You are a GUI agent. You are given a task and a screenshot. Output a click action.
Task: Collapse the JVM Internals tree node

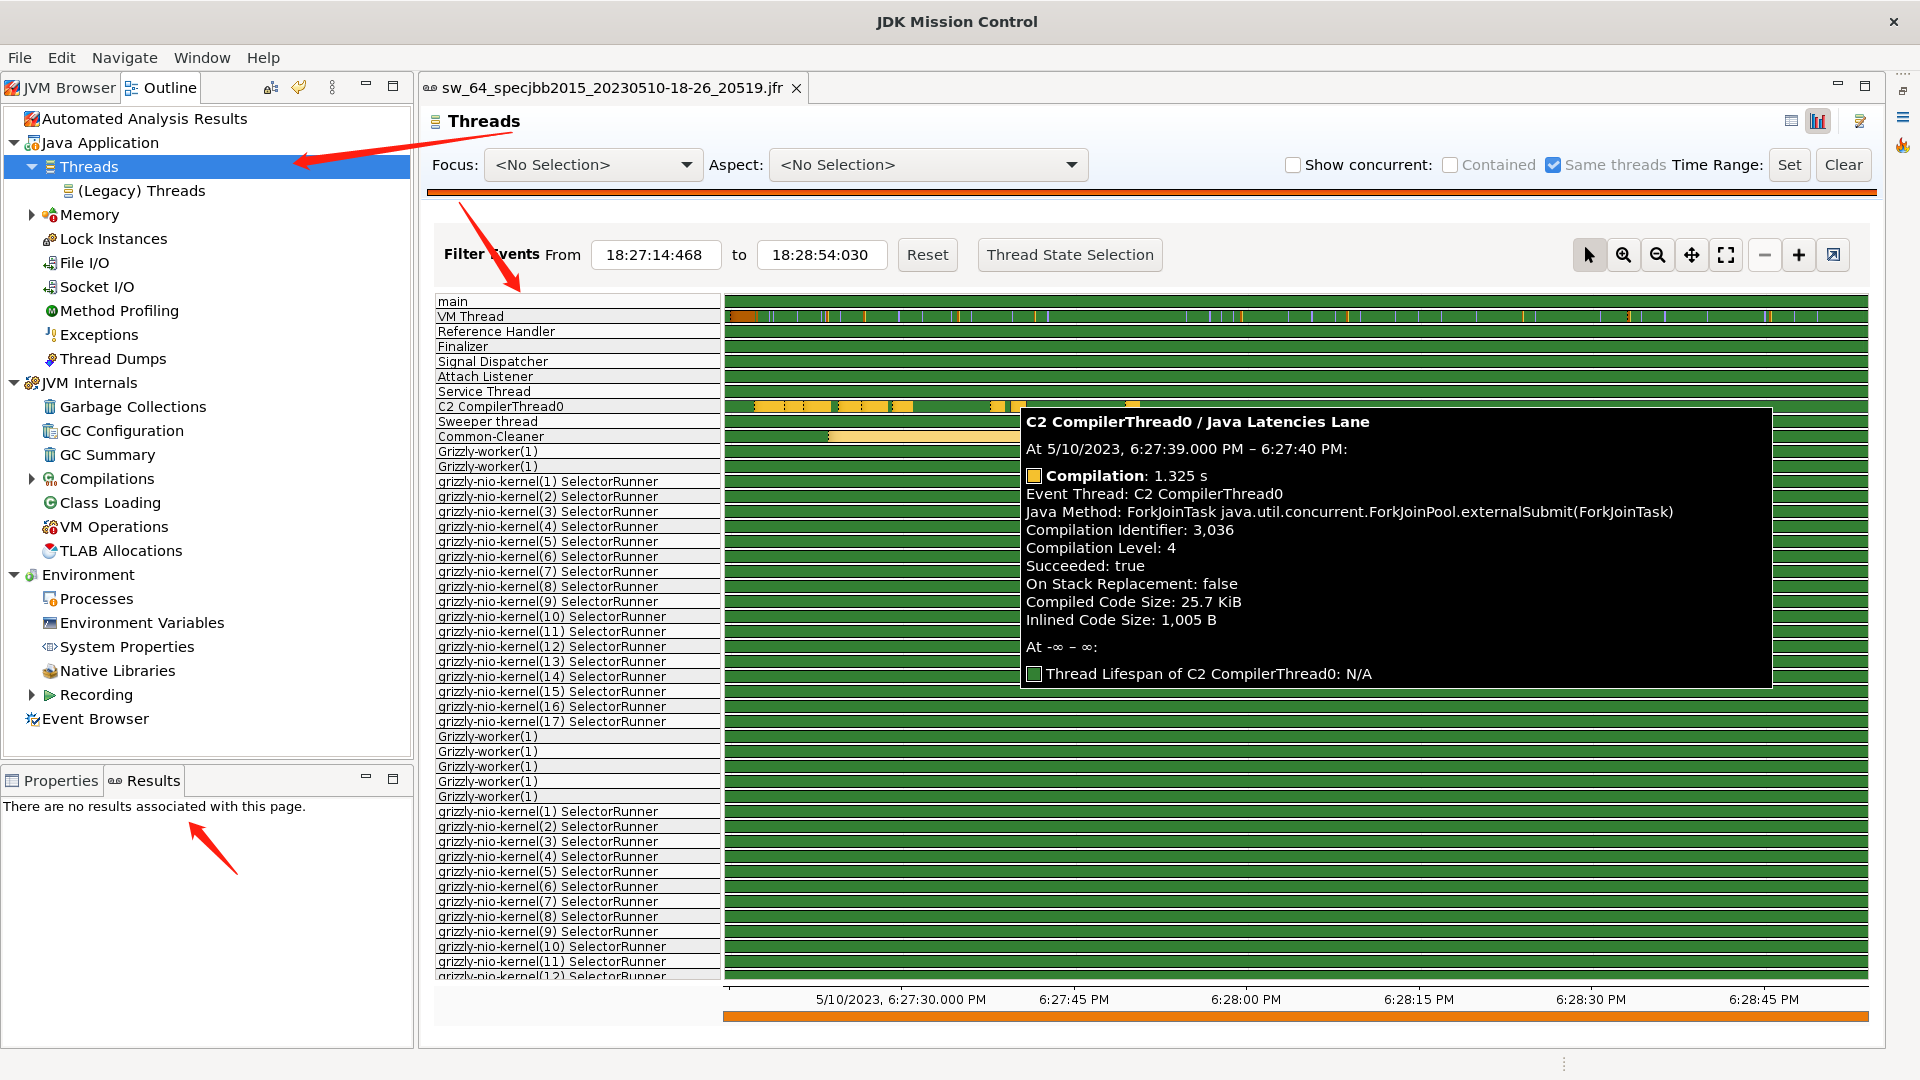click(14, 383)
